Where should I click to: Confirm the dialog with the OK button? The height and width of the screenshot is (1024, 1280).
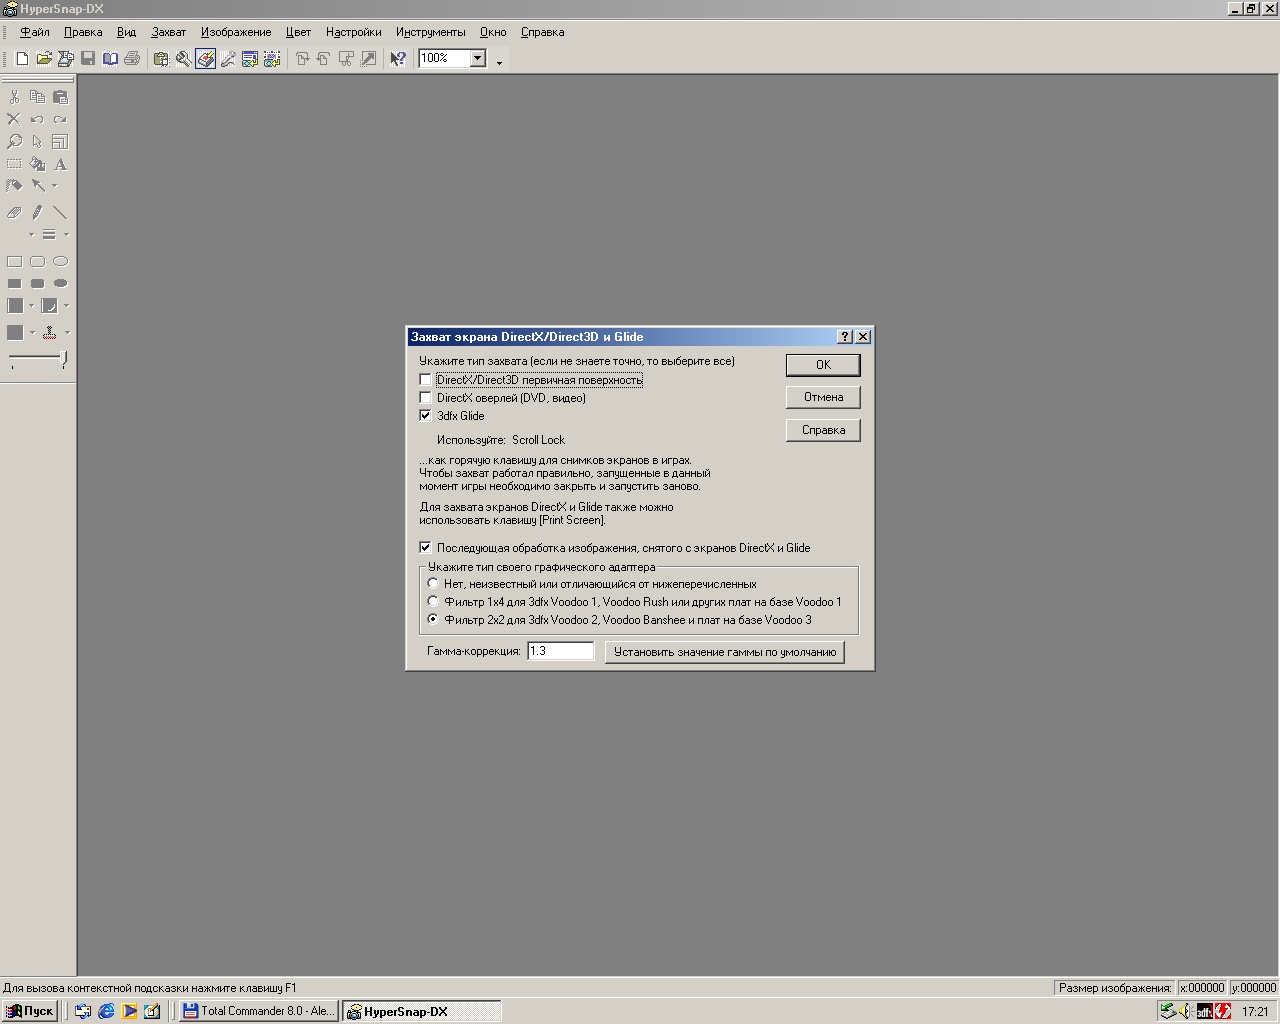coord(822,364)
